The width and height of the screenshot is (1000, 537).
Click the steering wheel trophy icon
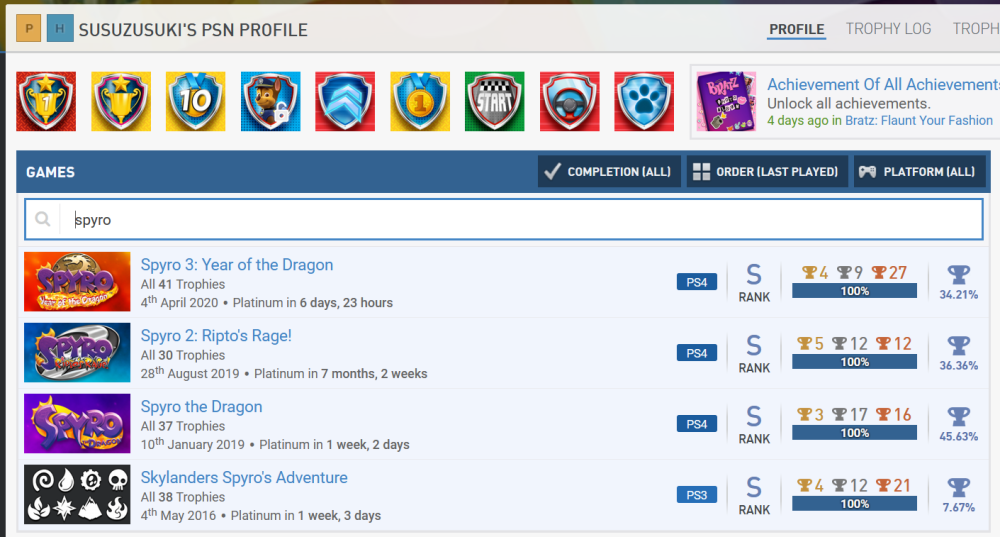point(570,101)
